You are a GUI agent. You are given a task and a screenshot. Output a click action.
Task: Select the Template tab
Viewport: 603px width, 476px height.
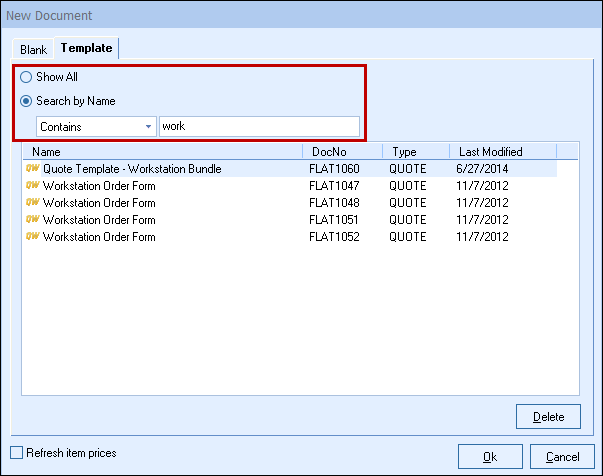pyautogui.click(x=87, y=48)
